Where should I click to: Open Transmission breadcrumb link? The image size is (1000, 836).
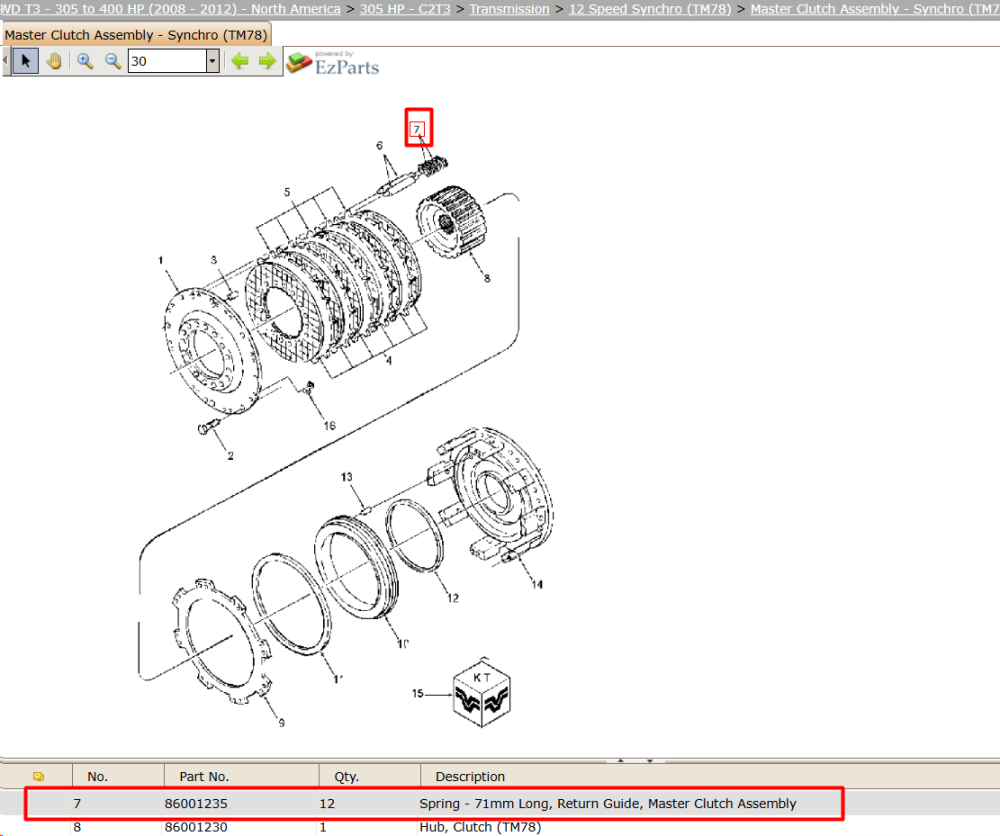click(x=509, y=9)
